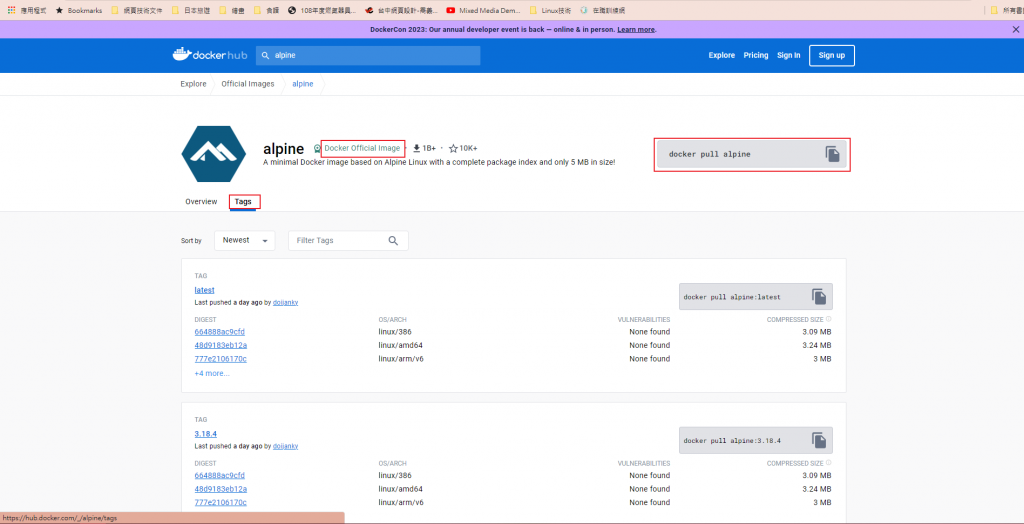Copy the 'docker pull alpine:3.18.4' command icon

click(x=819, y=440)
